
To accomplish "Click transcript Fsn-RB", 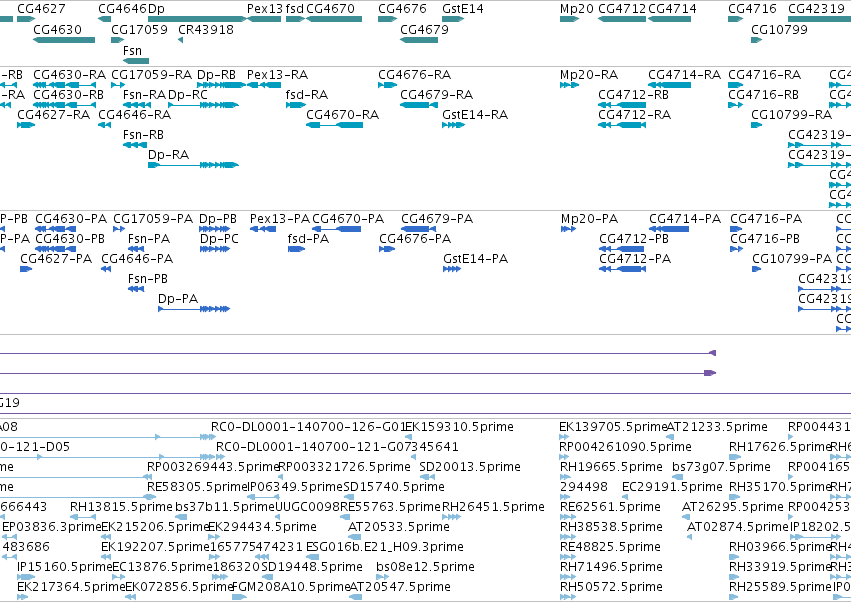I will pos(143,135).
